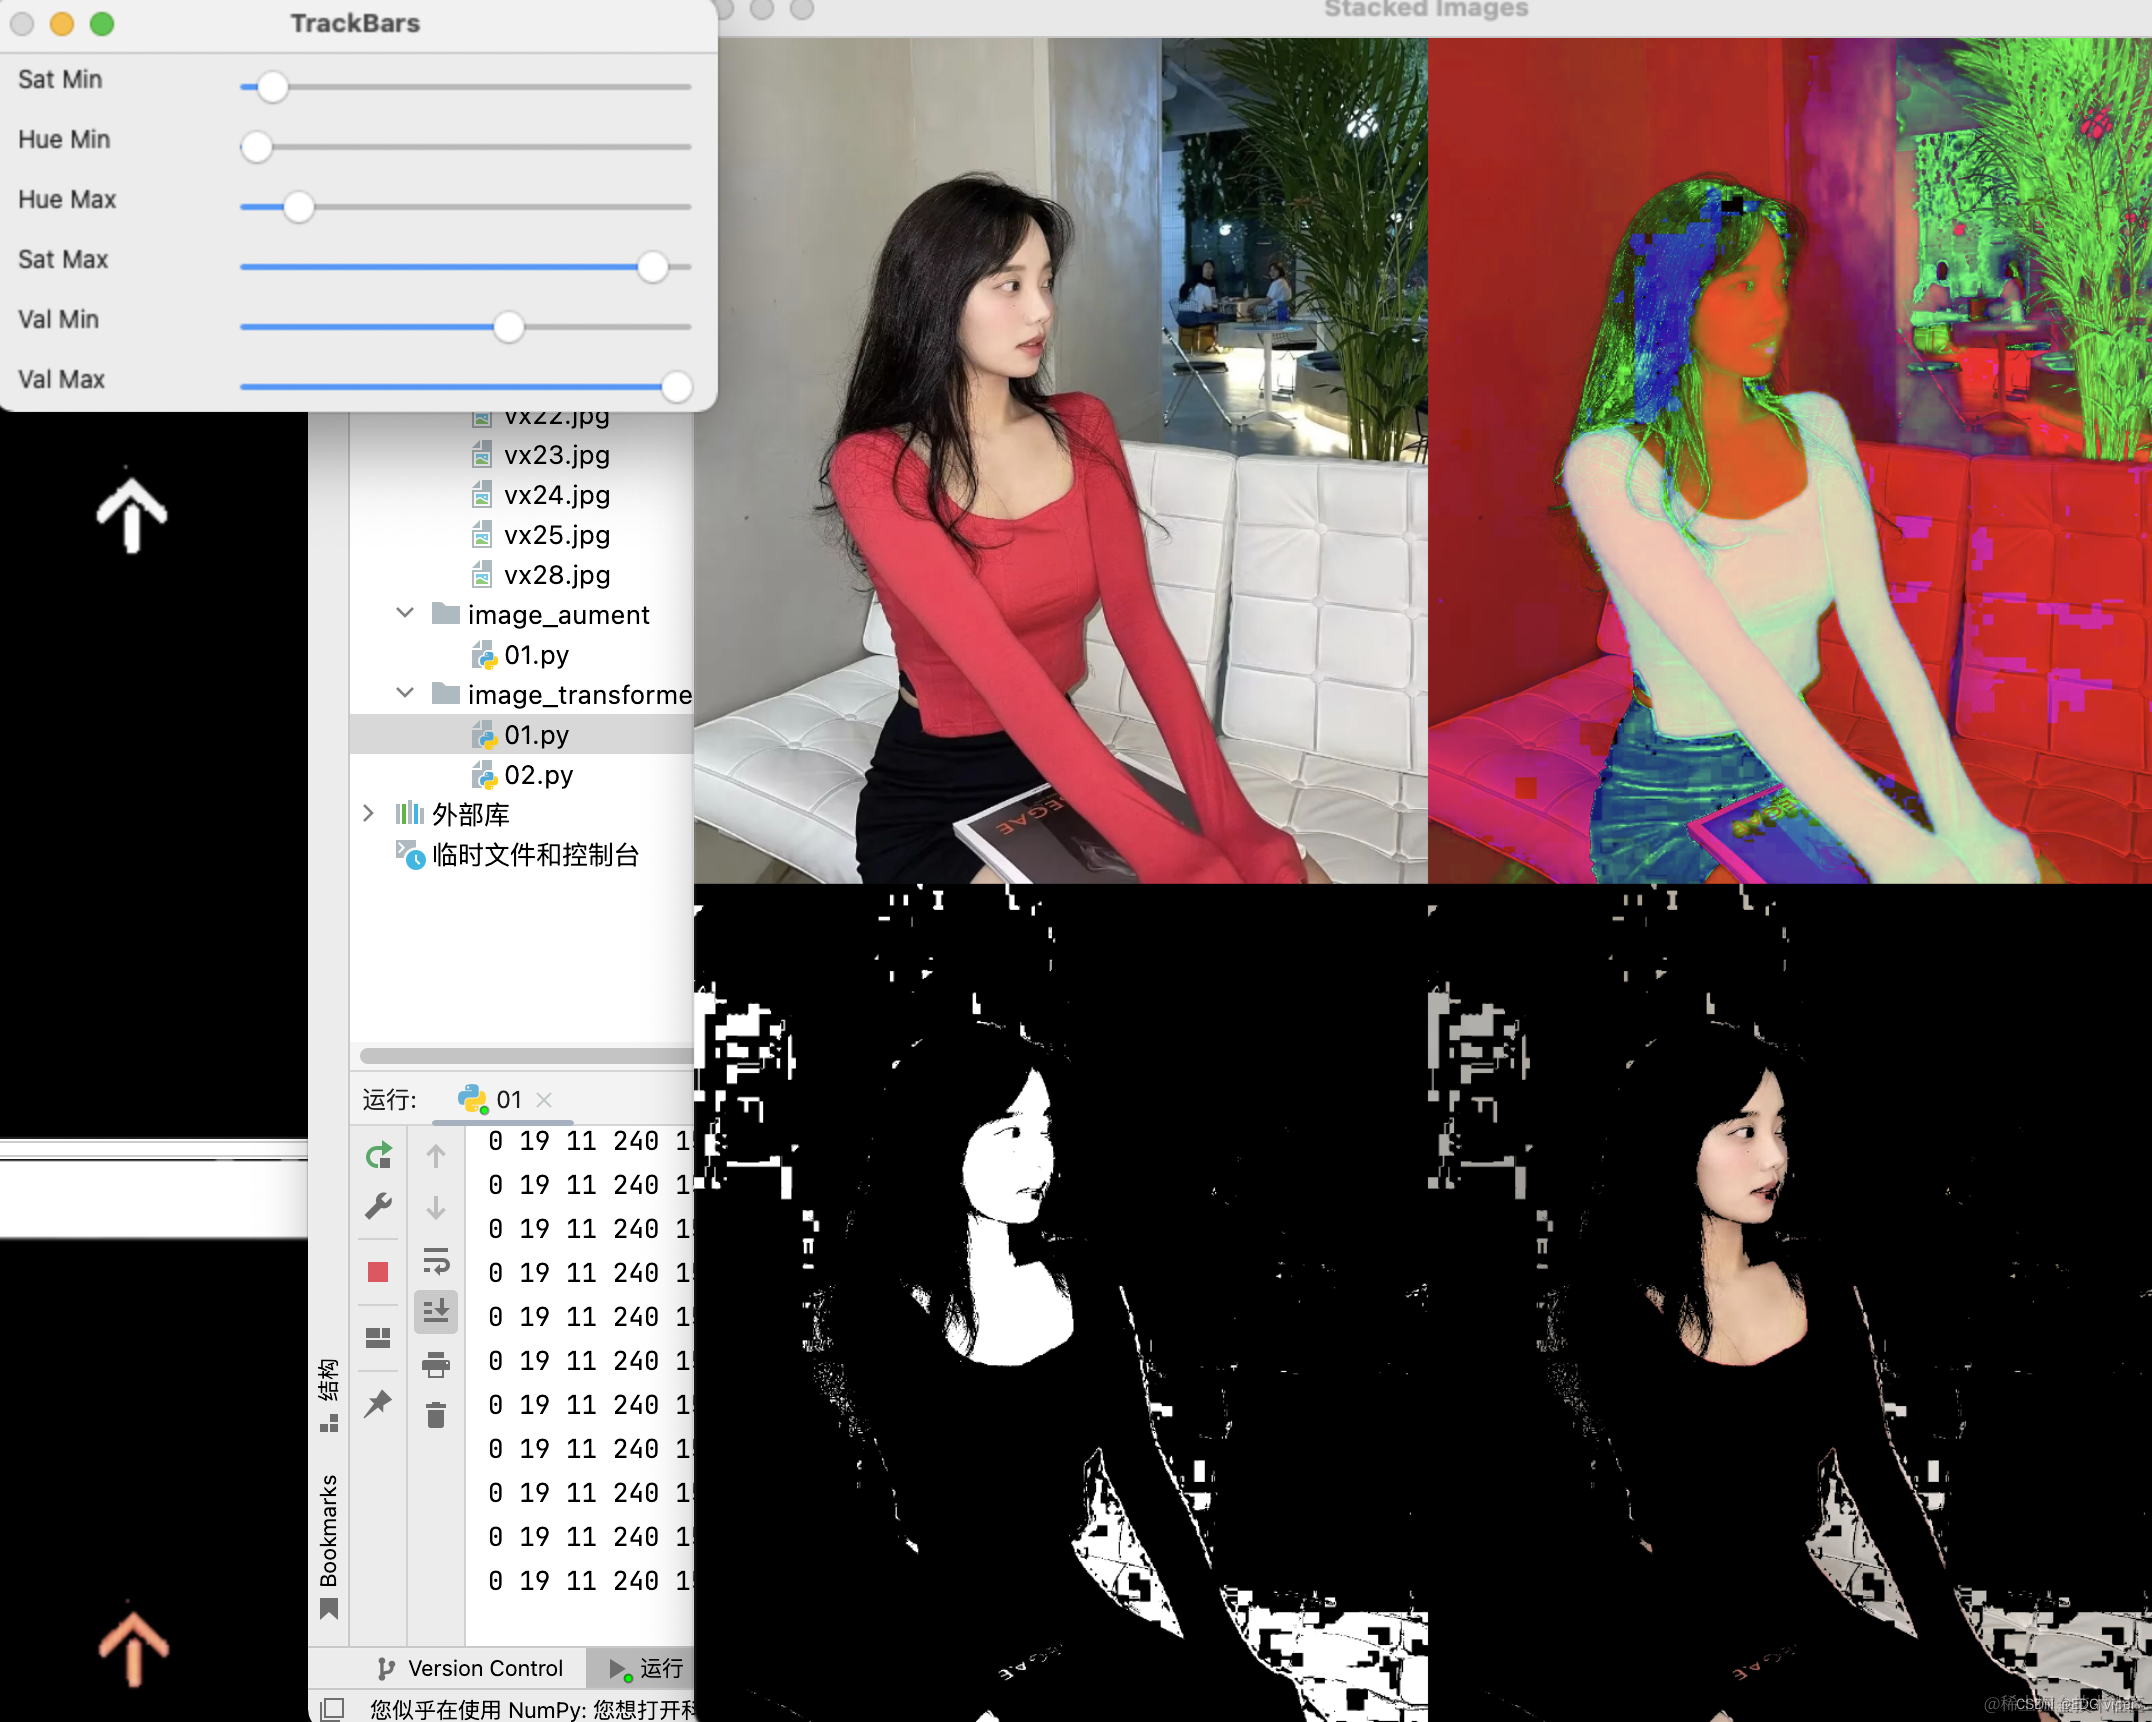Select vx25.jpg in the project tree
Viewport: 2152px width, 1722px height.
coord(556,535)
